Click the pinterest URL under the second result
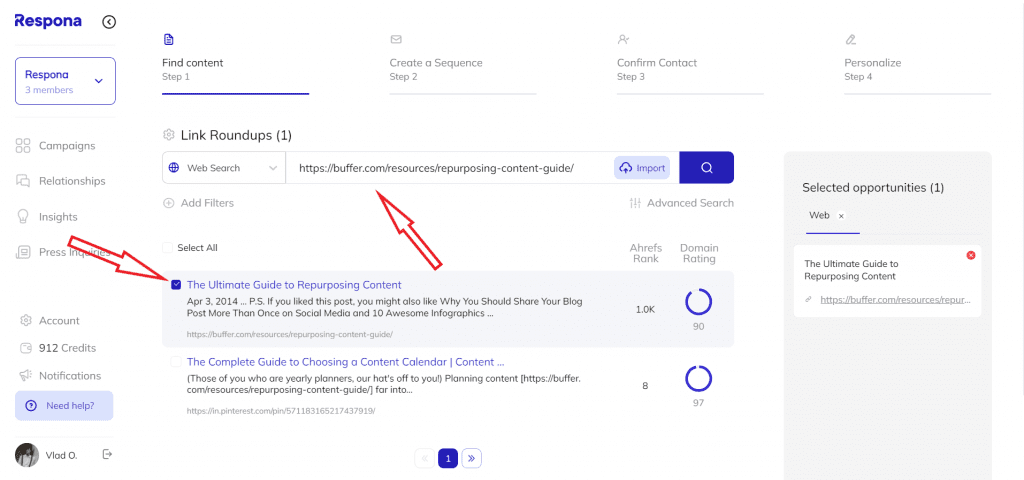The width and height of the screenshot is (1024, 480). point(281,411)
